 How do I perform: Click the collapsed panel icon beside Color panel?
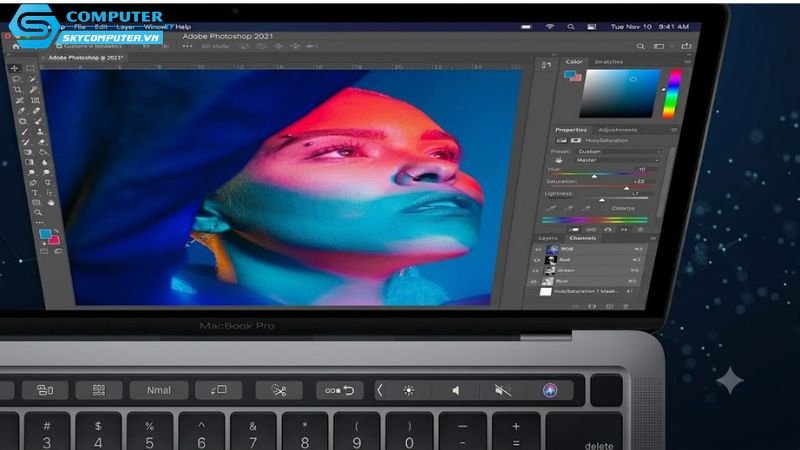[546, 65]
